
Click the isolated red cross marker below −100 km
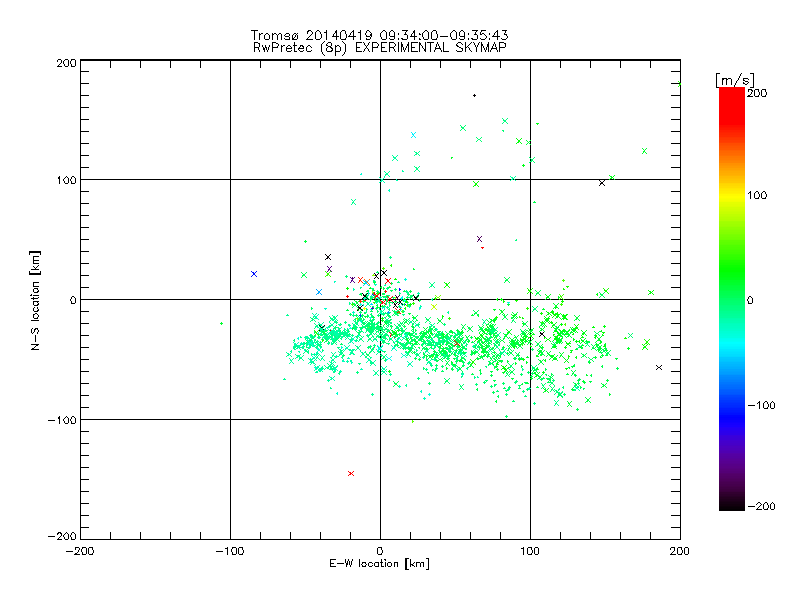click(x=351, y=473)
